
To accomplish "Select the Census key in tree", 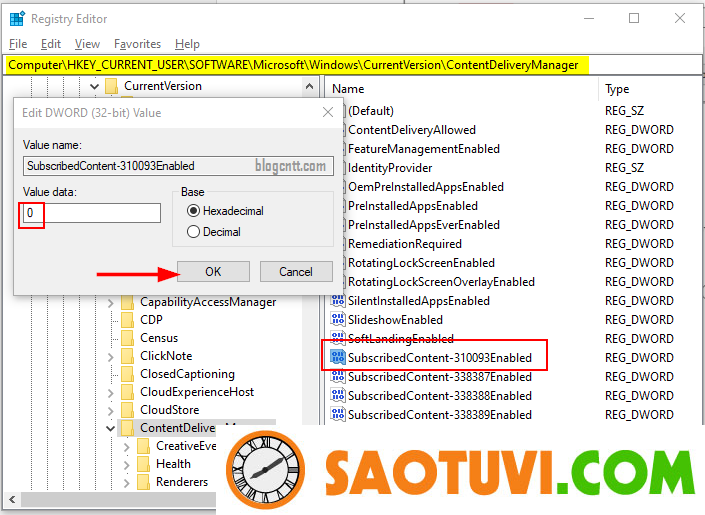I will click(x=159, y=338).
